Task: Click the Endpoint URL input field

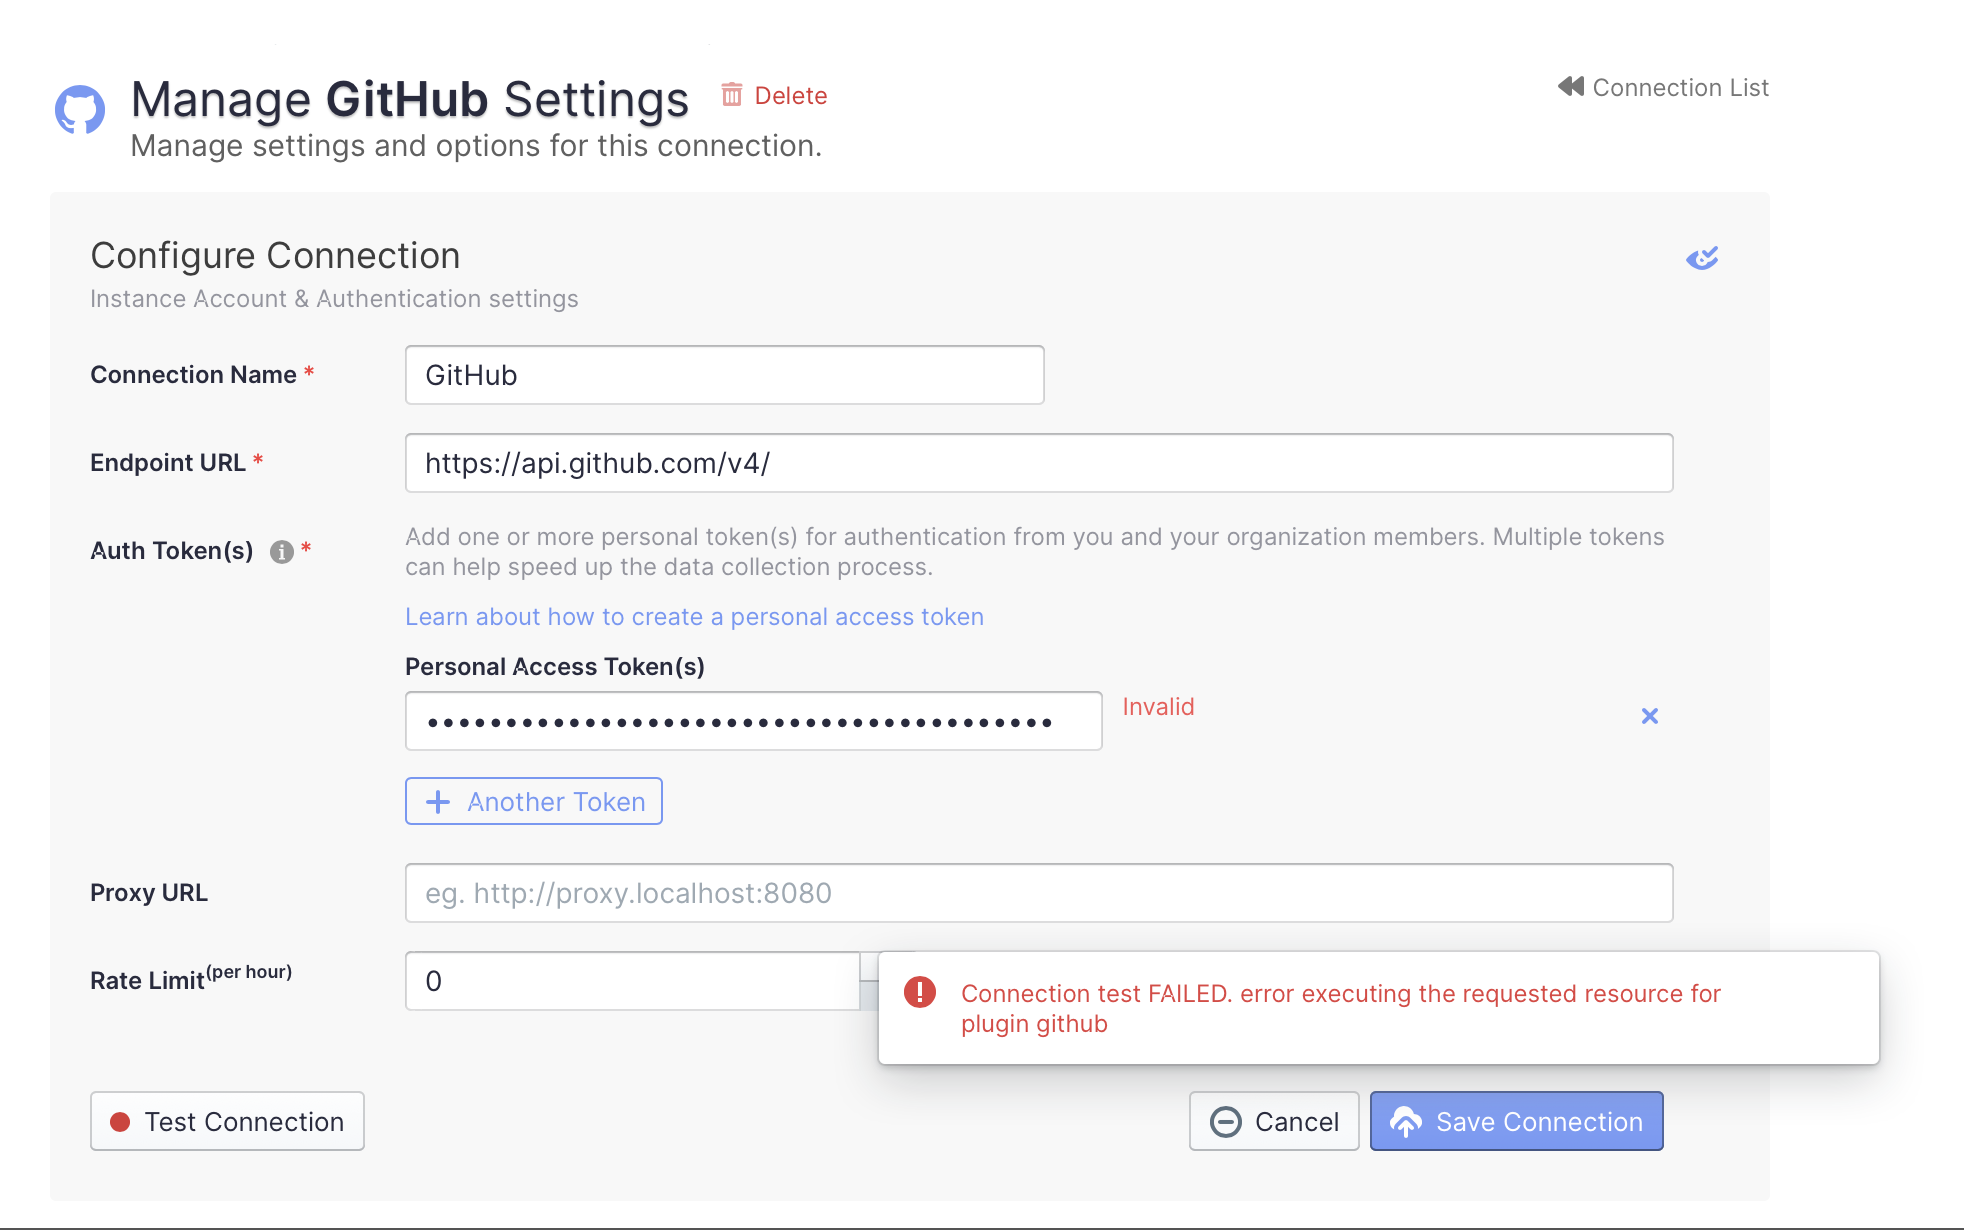Action: 1038,463
